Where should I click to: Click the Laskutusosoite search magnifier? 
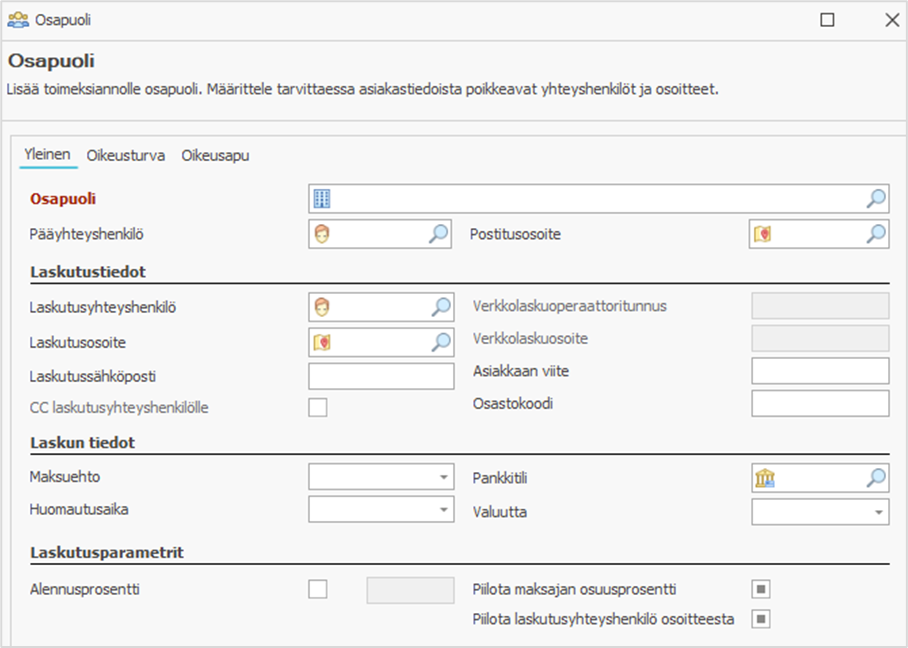(440, 343)
